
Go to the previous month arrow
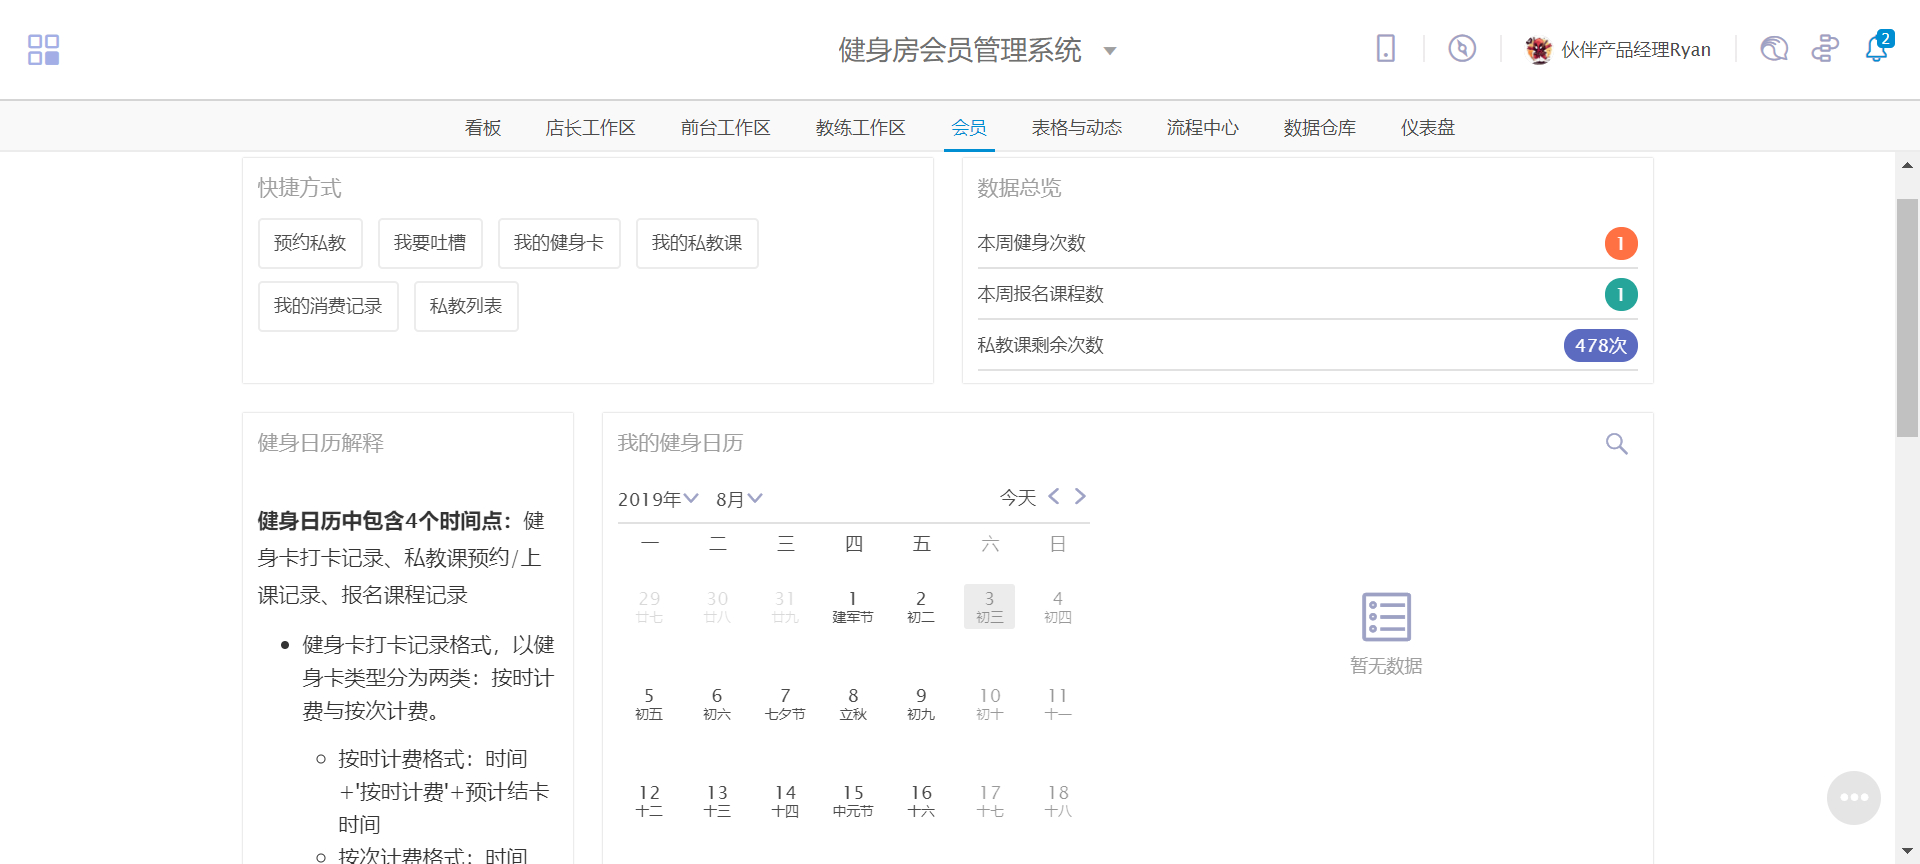1054,497
